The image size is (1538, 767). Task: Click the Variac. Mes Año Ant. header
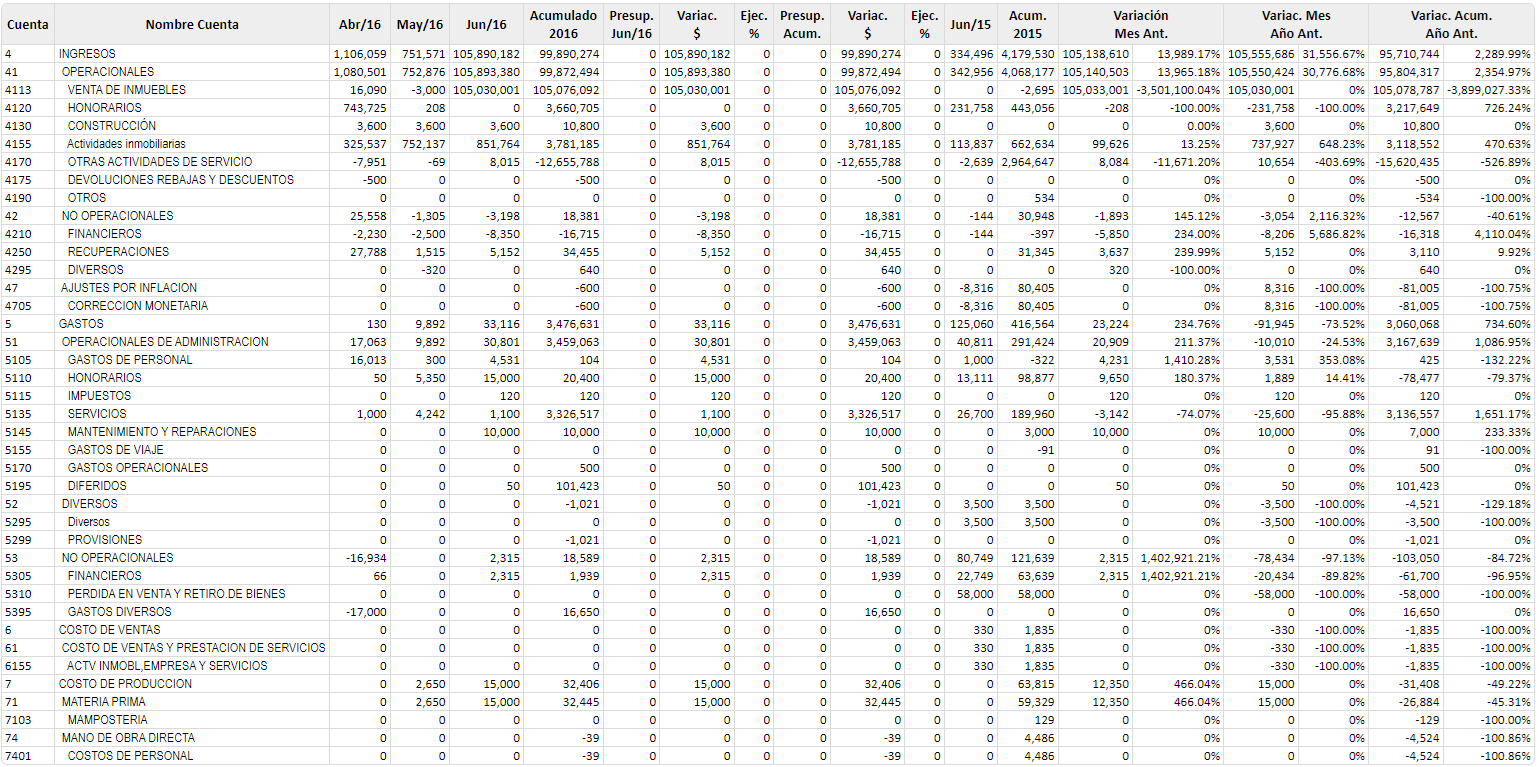[1296, 24]
